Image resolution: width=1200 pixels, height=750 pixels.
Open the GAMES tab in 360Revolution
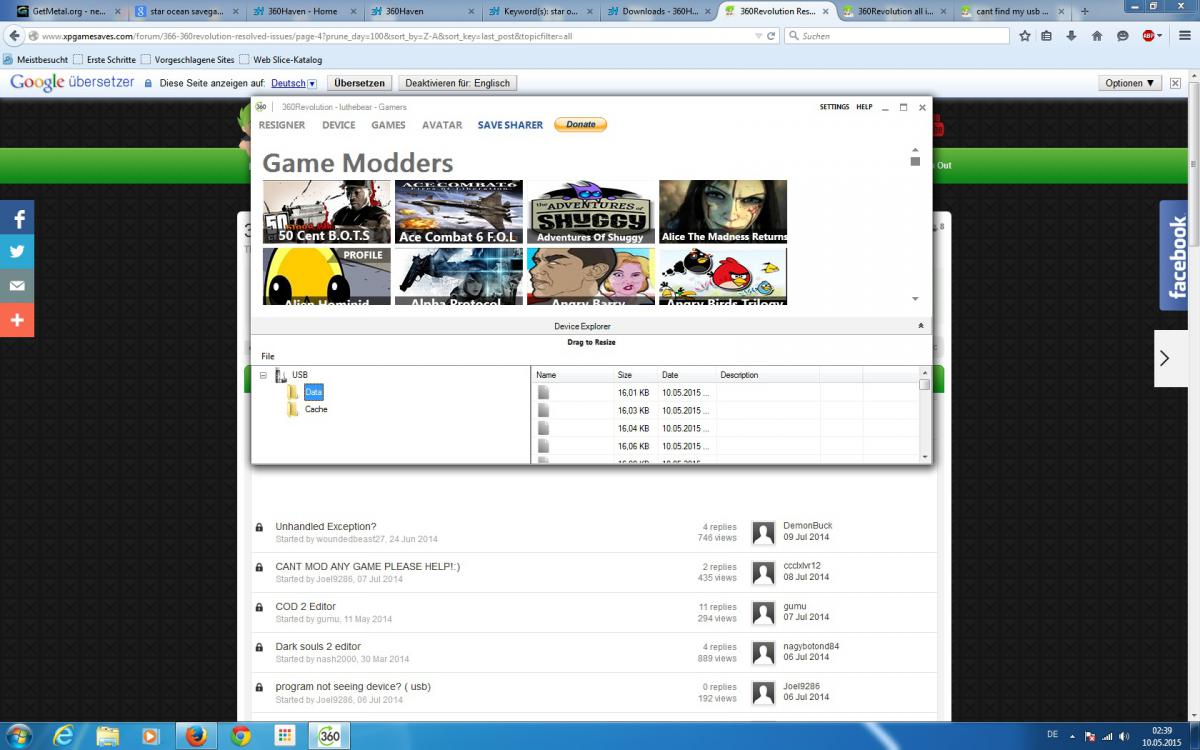coord(388,125)
